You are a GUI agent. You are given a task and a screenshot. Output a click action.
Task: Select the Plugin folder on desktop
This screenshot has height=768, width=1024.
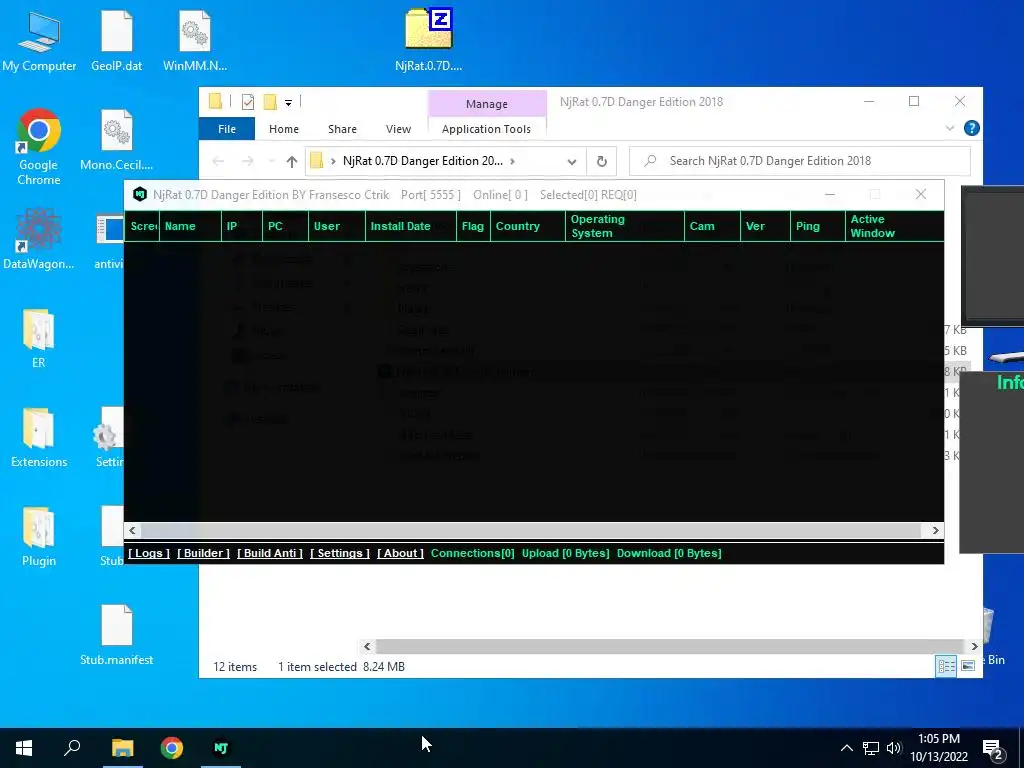pyautogui.click(x=39, y=537)
